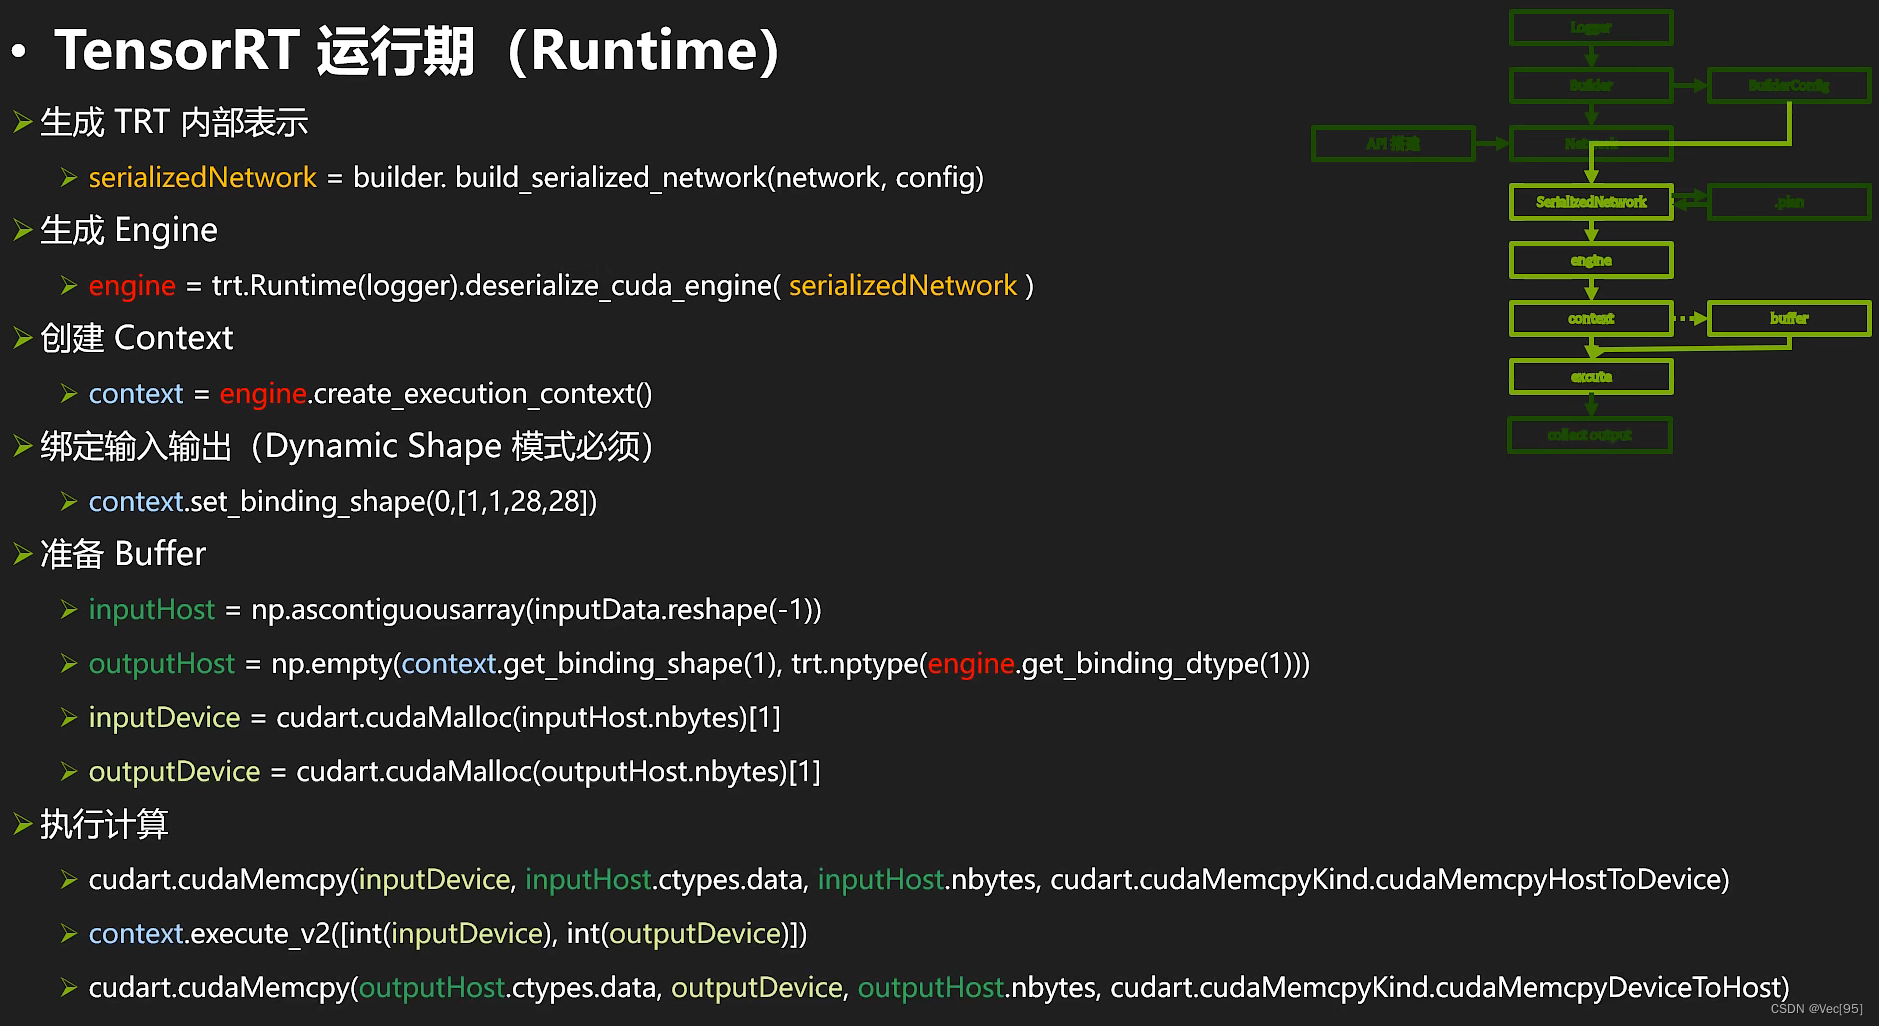
Task: Click the create_execution_context() code line
Action: click(370, 394)
